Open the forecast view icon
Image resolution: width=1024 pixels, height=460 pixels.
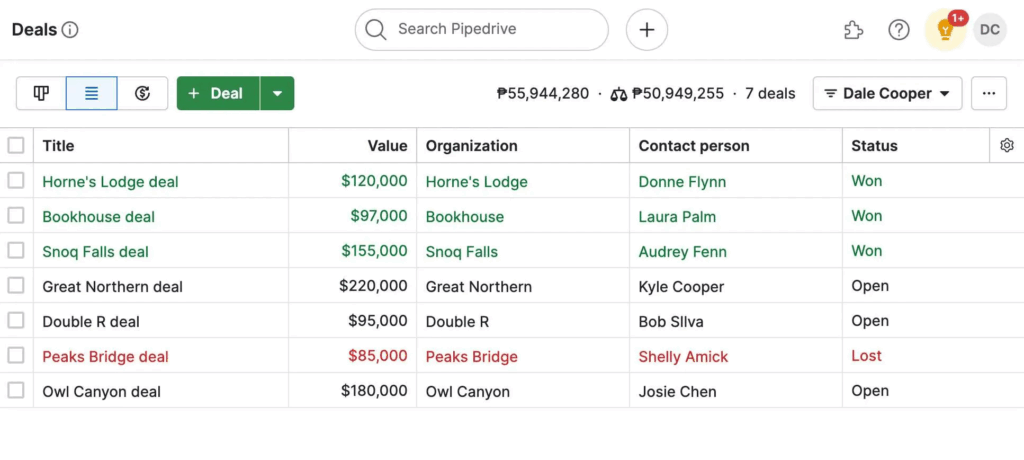pyautogui.click(x=142, y=93)
